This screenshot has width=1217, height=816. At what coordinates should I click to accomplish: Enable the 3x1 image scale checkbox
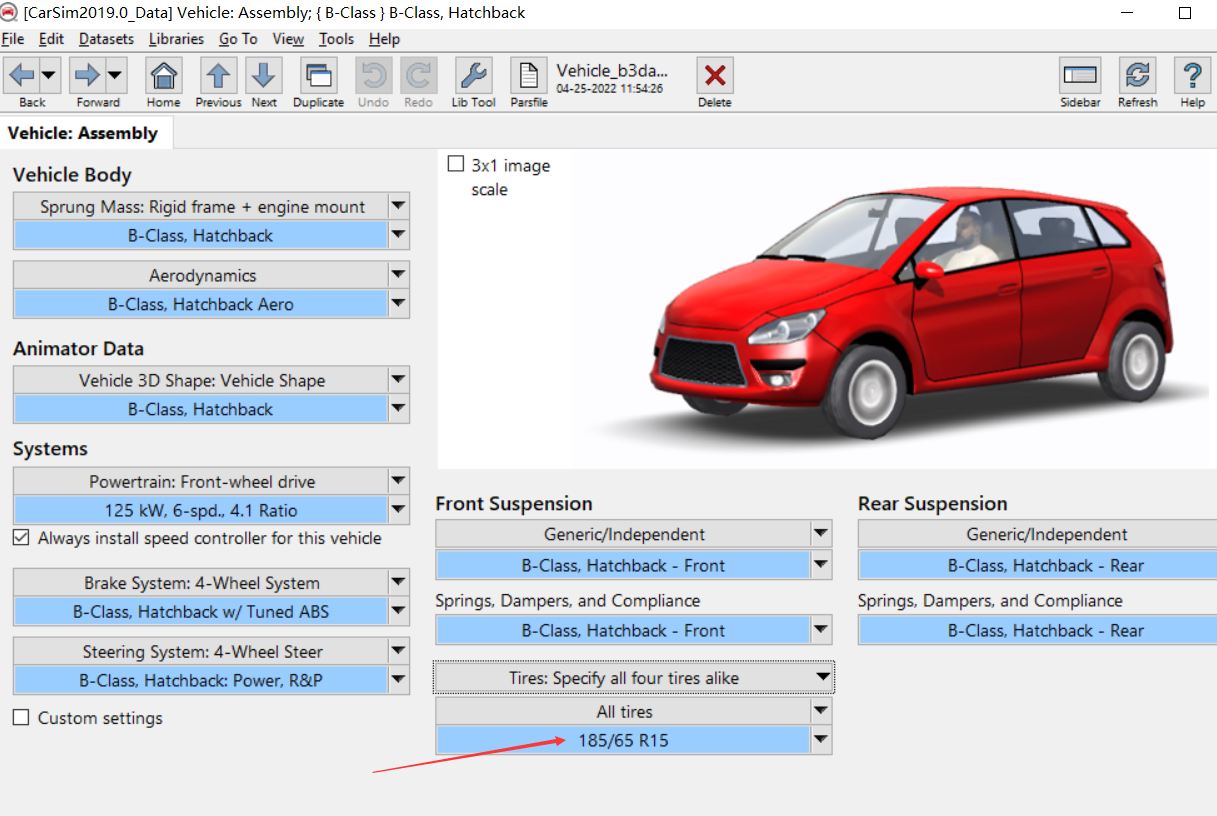(x=456, y=164)
